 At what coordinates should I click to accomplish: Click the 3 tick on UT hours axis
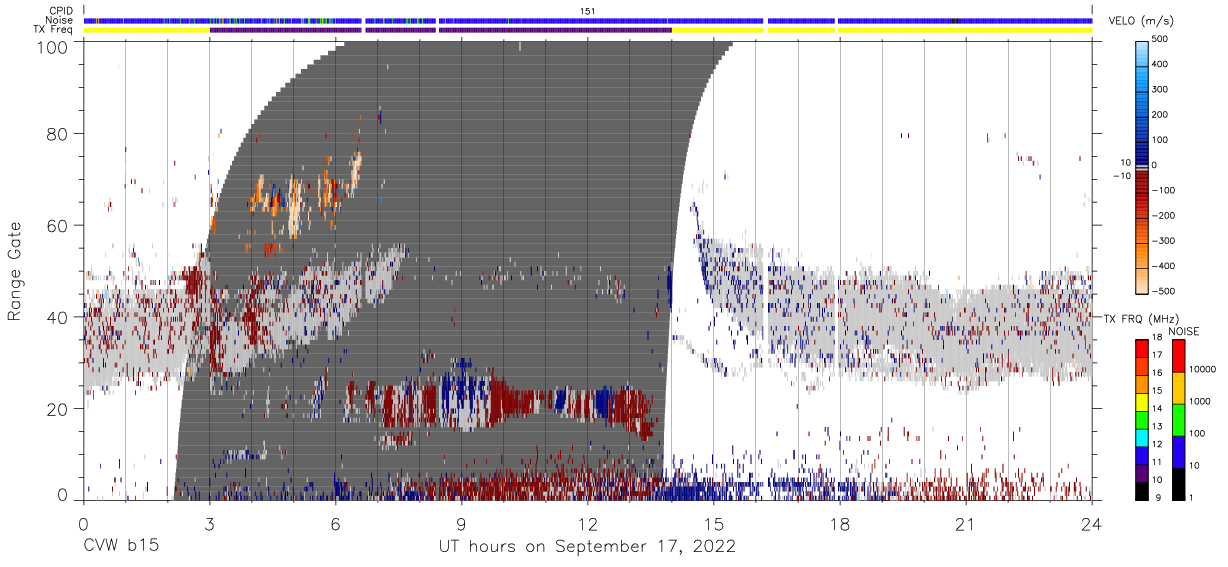pyautogui.click(x=209, y=523)
